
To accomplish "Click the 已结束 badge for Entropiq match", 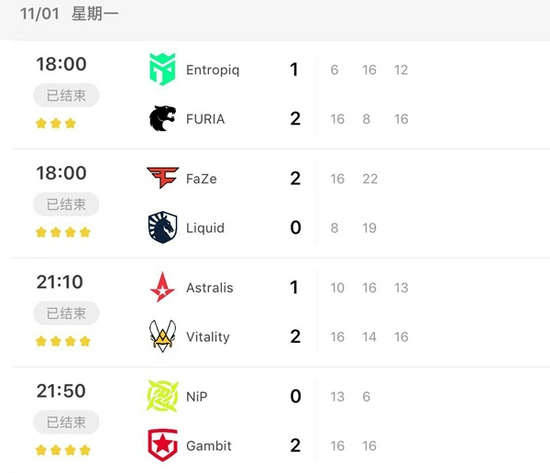I will tap(66, 95).
